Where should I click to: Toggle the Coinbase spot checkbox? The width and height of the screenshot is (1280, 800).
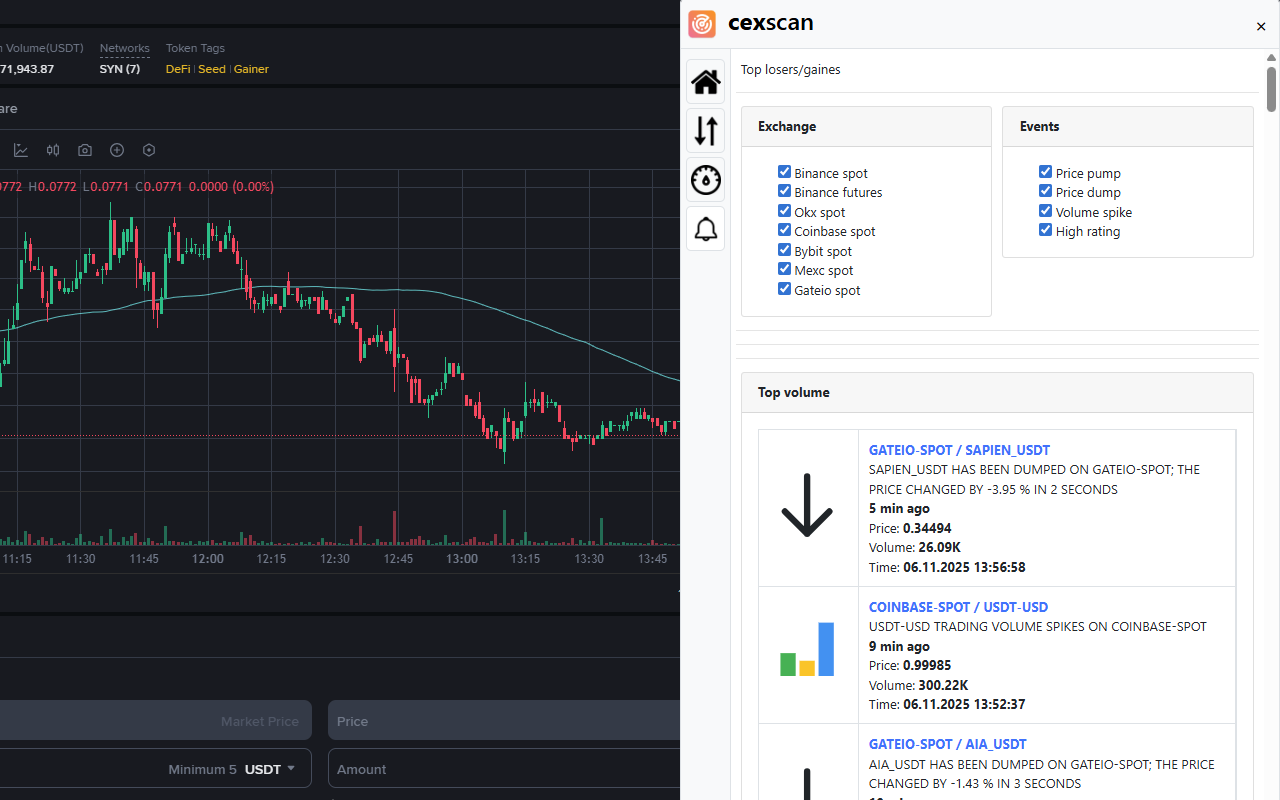[x=784, y=230]
